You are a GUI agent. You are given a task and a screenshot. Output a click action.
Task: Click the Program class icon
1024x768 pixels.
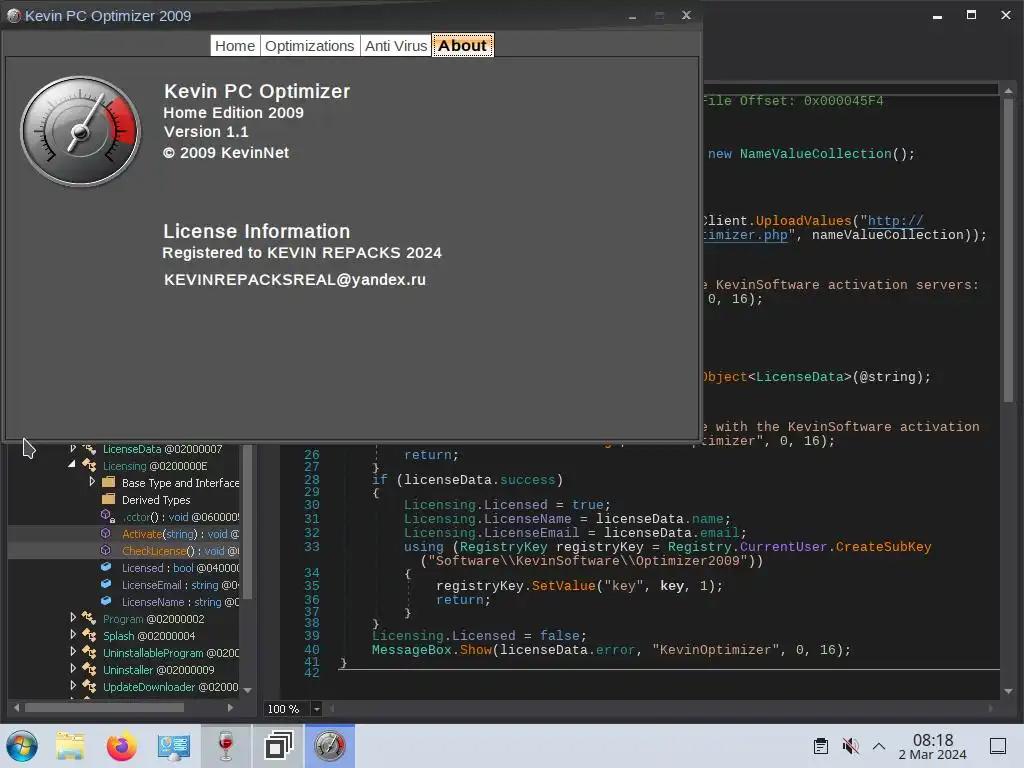point(89,618)
